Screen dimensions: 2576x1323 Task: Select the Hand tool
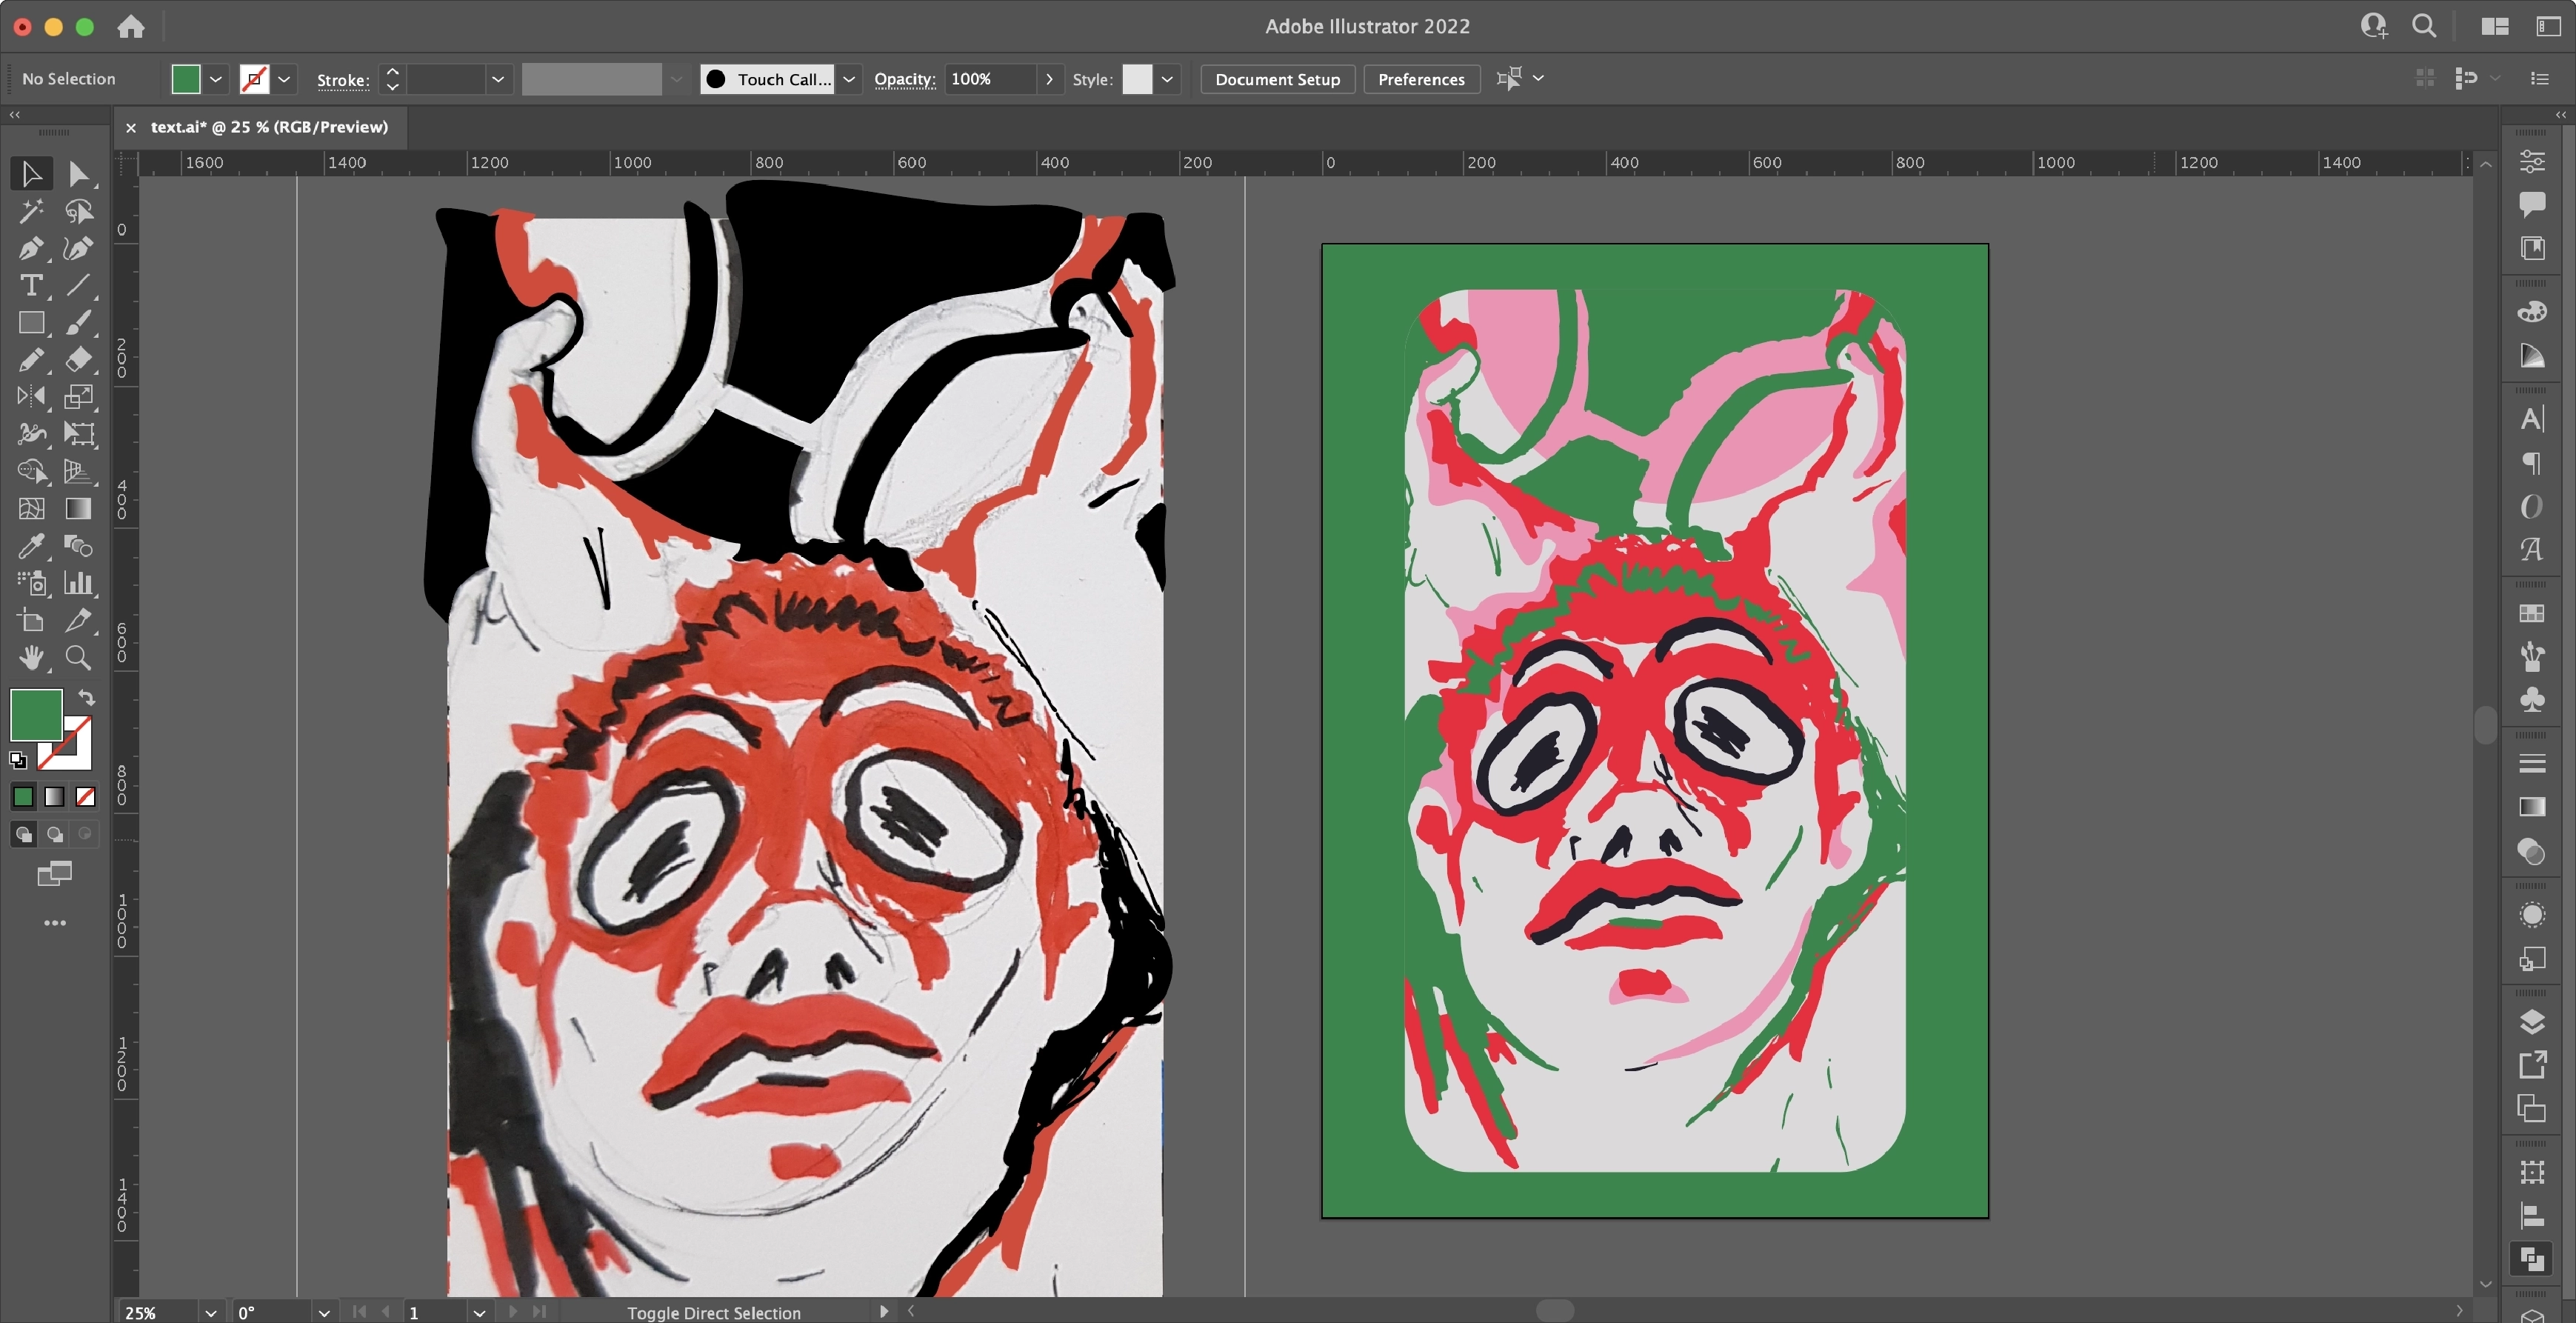click(31, 658)
